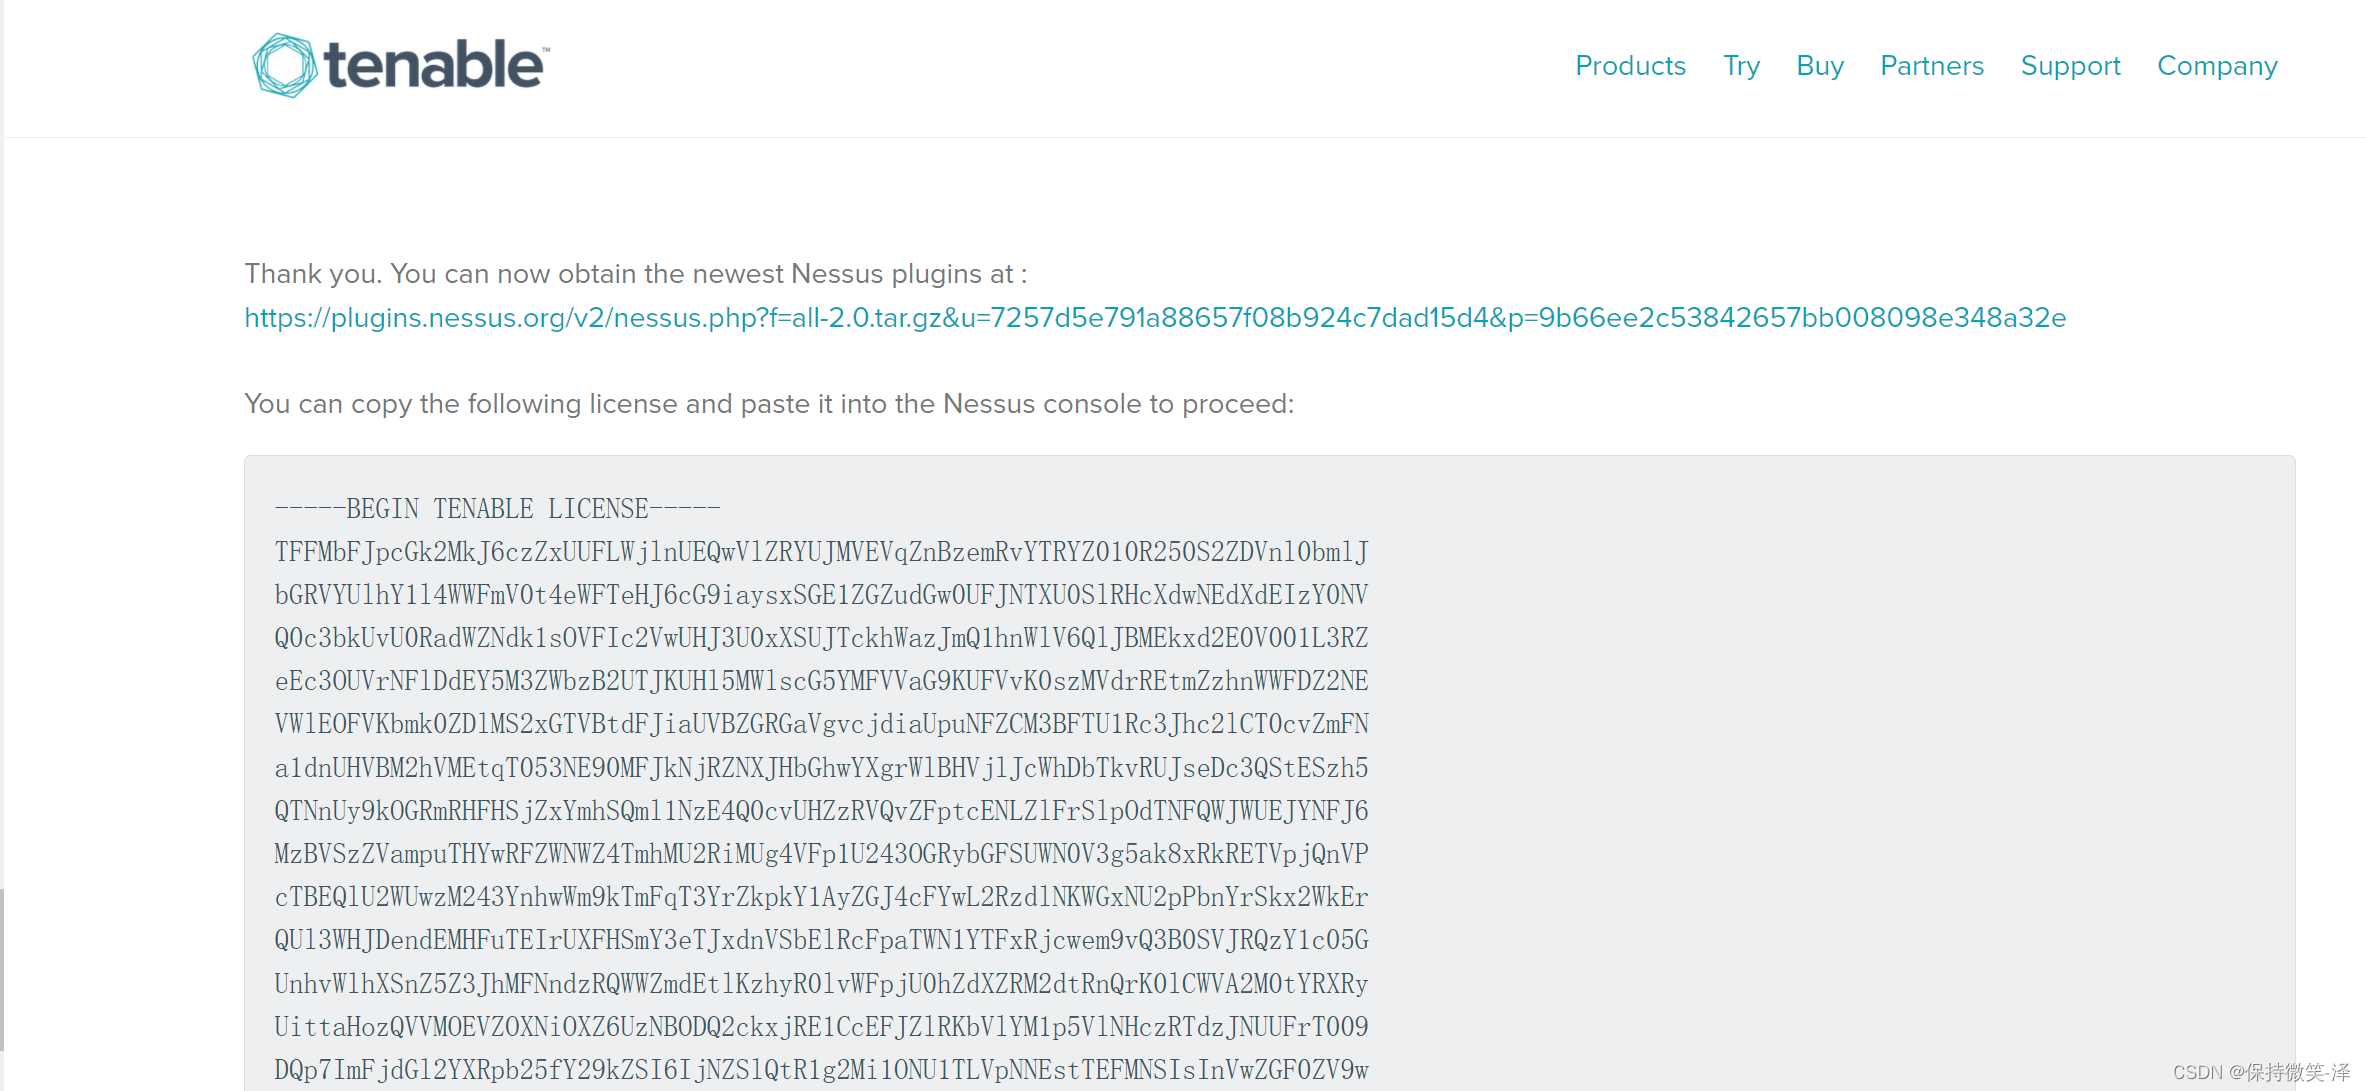2366x1091 pixels.
Task: Click the license line starting with eEc3OU
Action: point(821,681)
